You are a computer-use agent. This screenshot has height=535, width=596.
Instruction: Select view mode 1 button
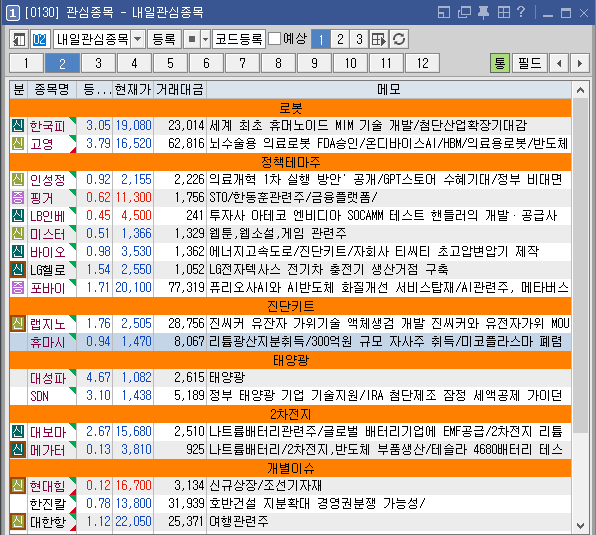pyautogui.click(x=321, y=39)
